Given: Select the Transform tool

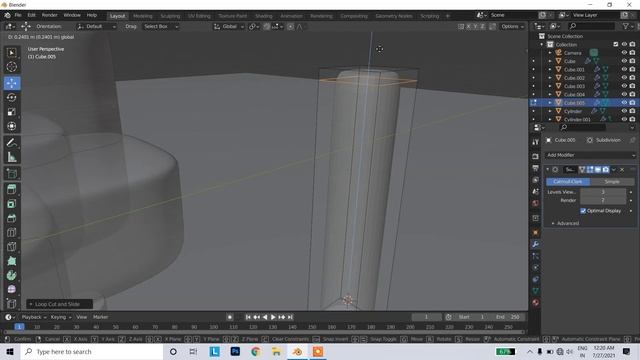Looking at the screenshot, I should 11,126.
